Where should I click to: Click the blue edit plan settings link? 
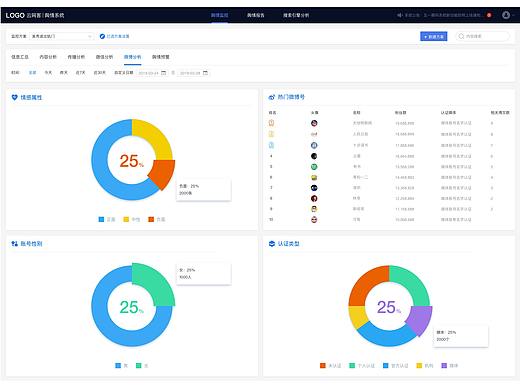tap(118, 36)
